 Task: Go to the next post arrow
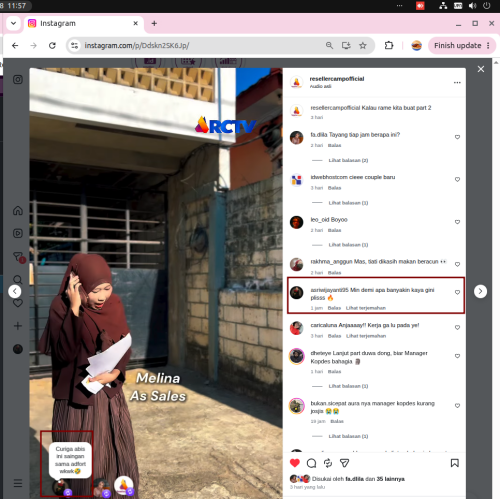[480, 291]
